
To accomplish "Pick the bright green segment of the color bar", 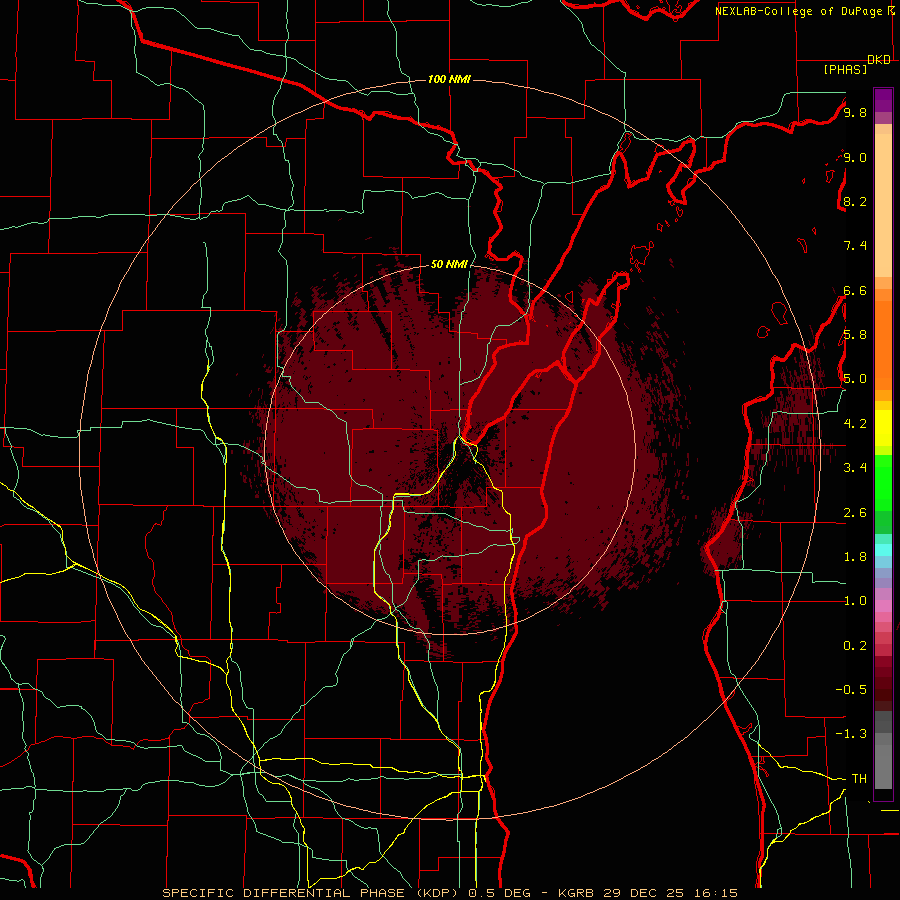I will coord(883,482).
